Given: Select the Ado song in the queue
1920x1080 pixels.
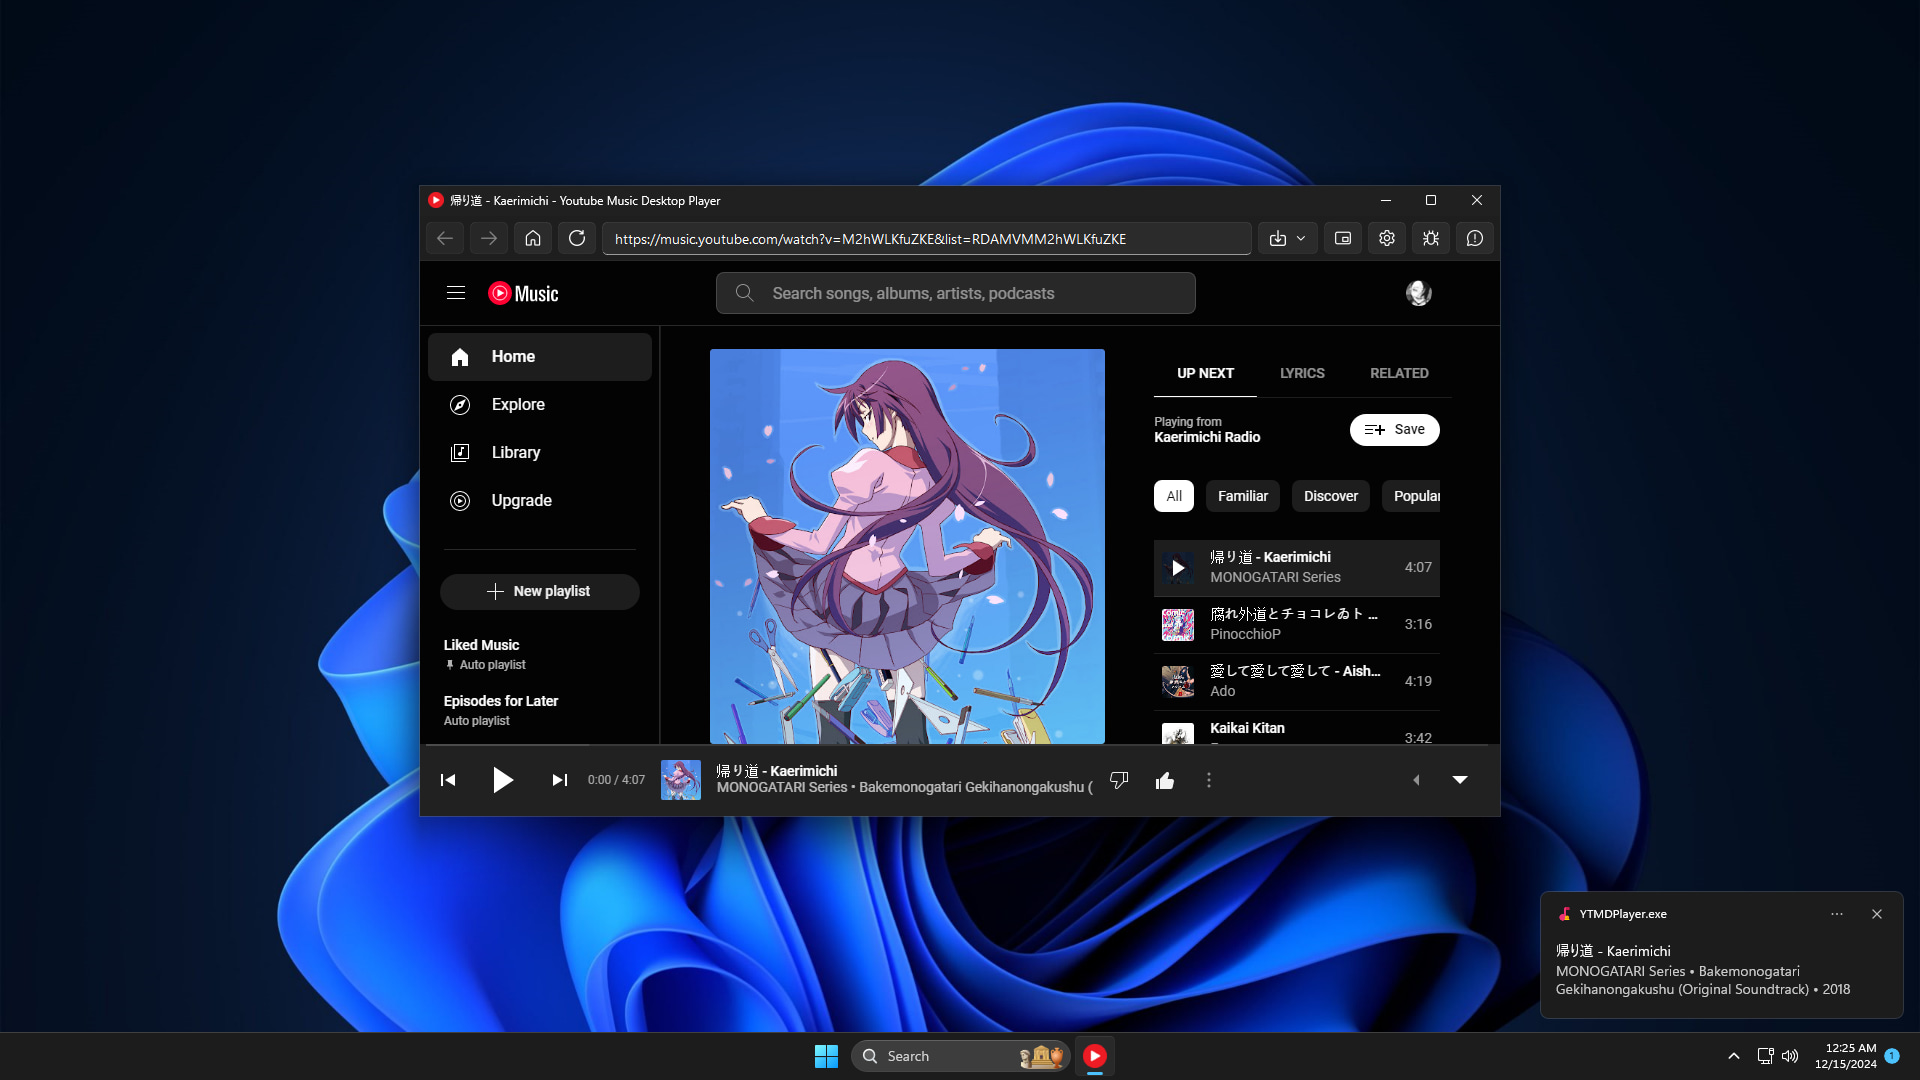Looking at the screenshot, I should 1297,682.
